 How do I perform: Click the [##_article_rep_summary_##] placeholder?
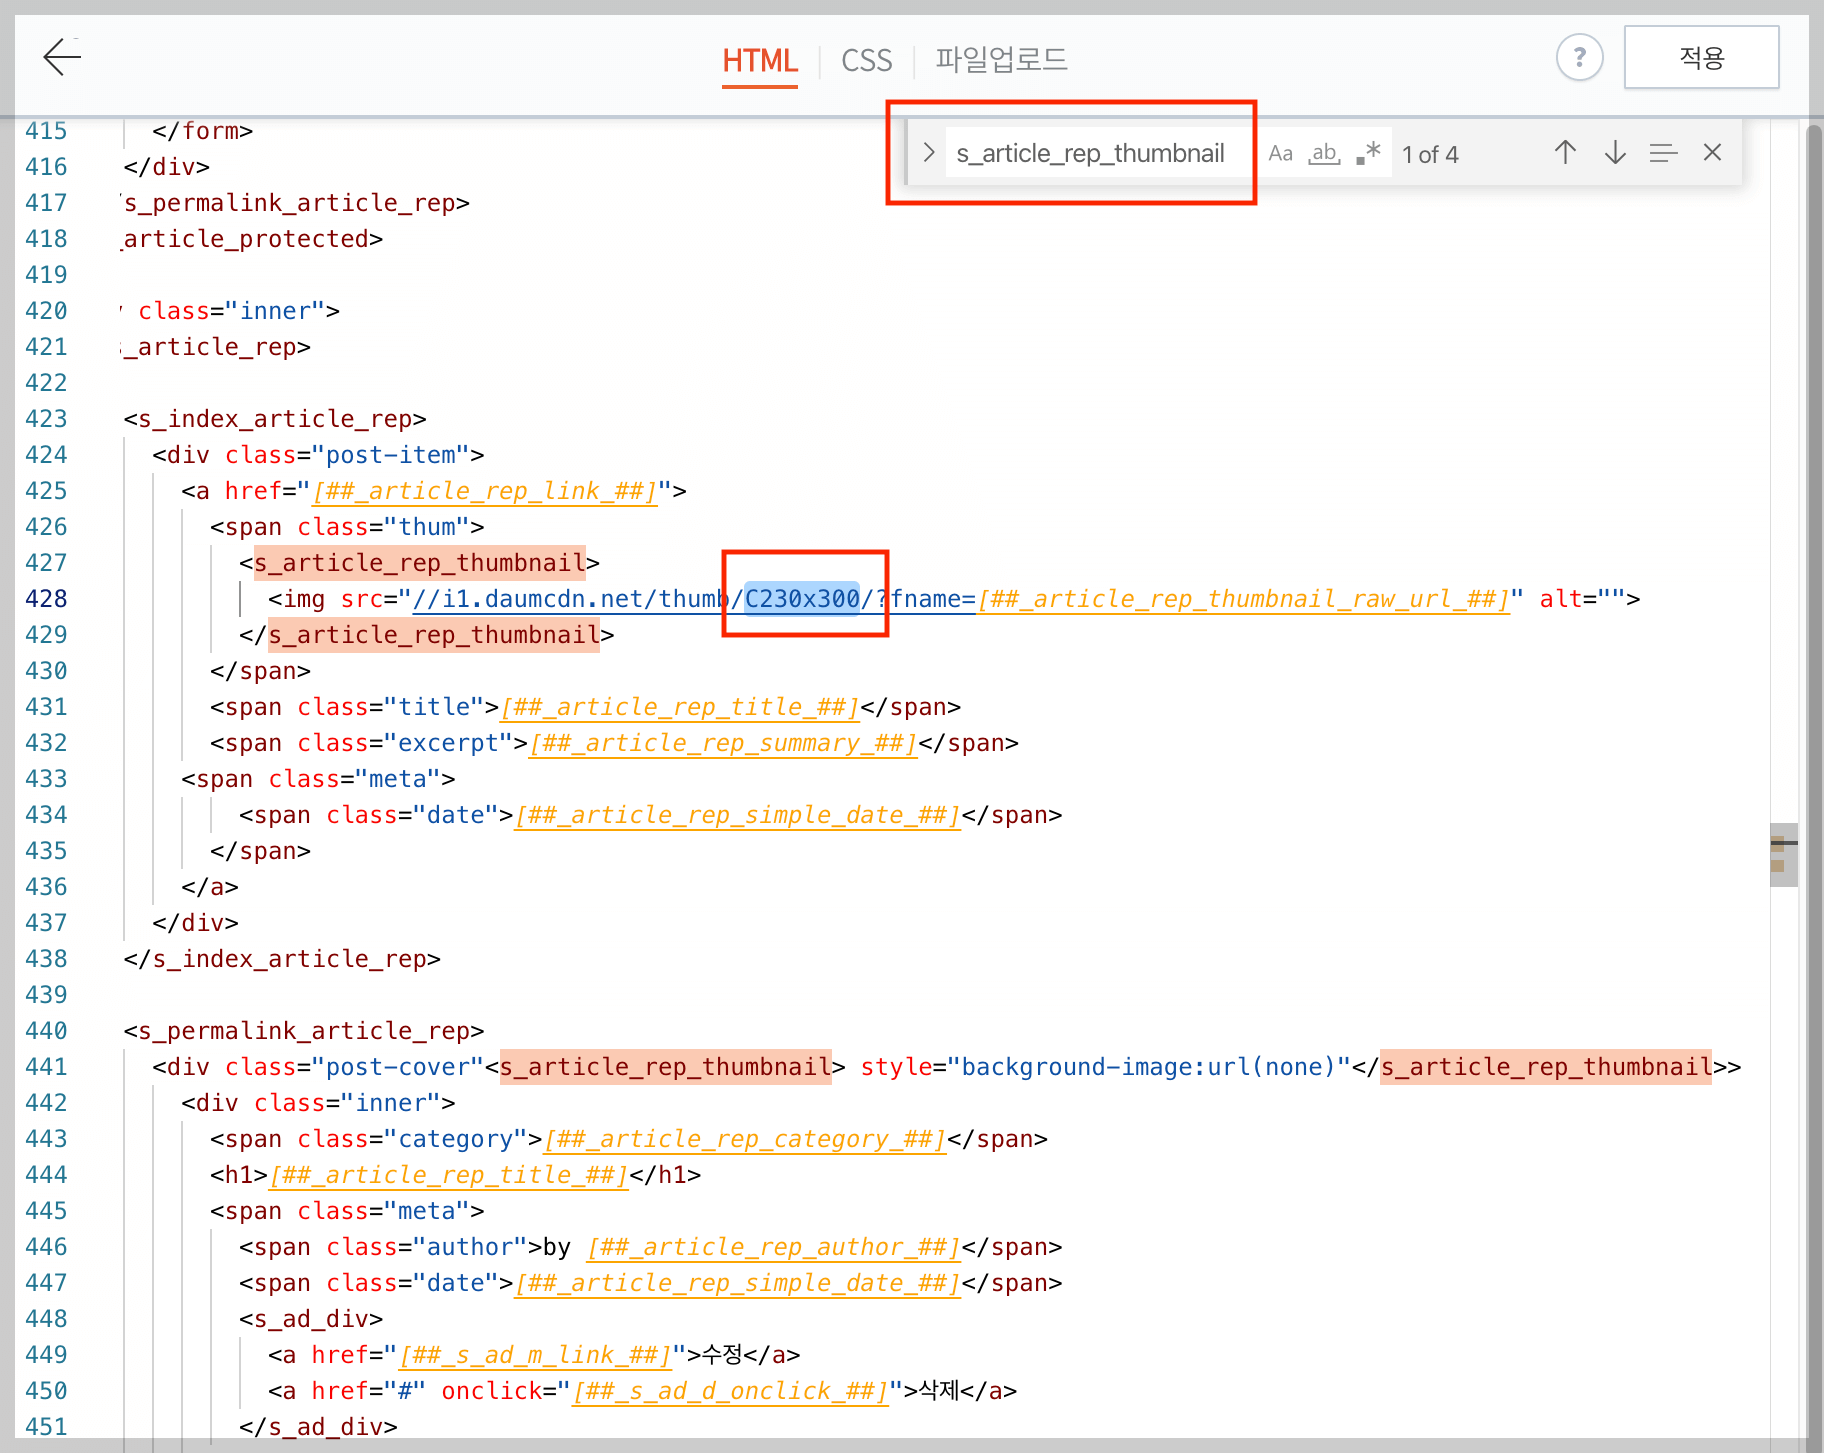[x=723, y=743]
